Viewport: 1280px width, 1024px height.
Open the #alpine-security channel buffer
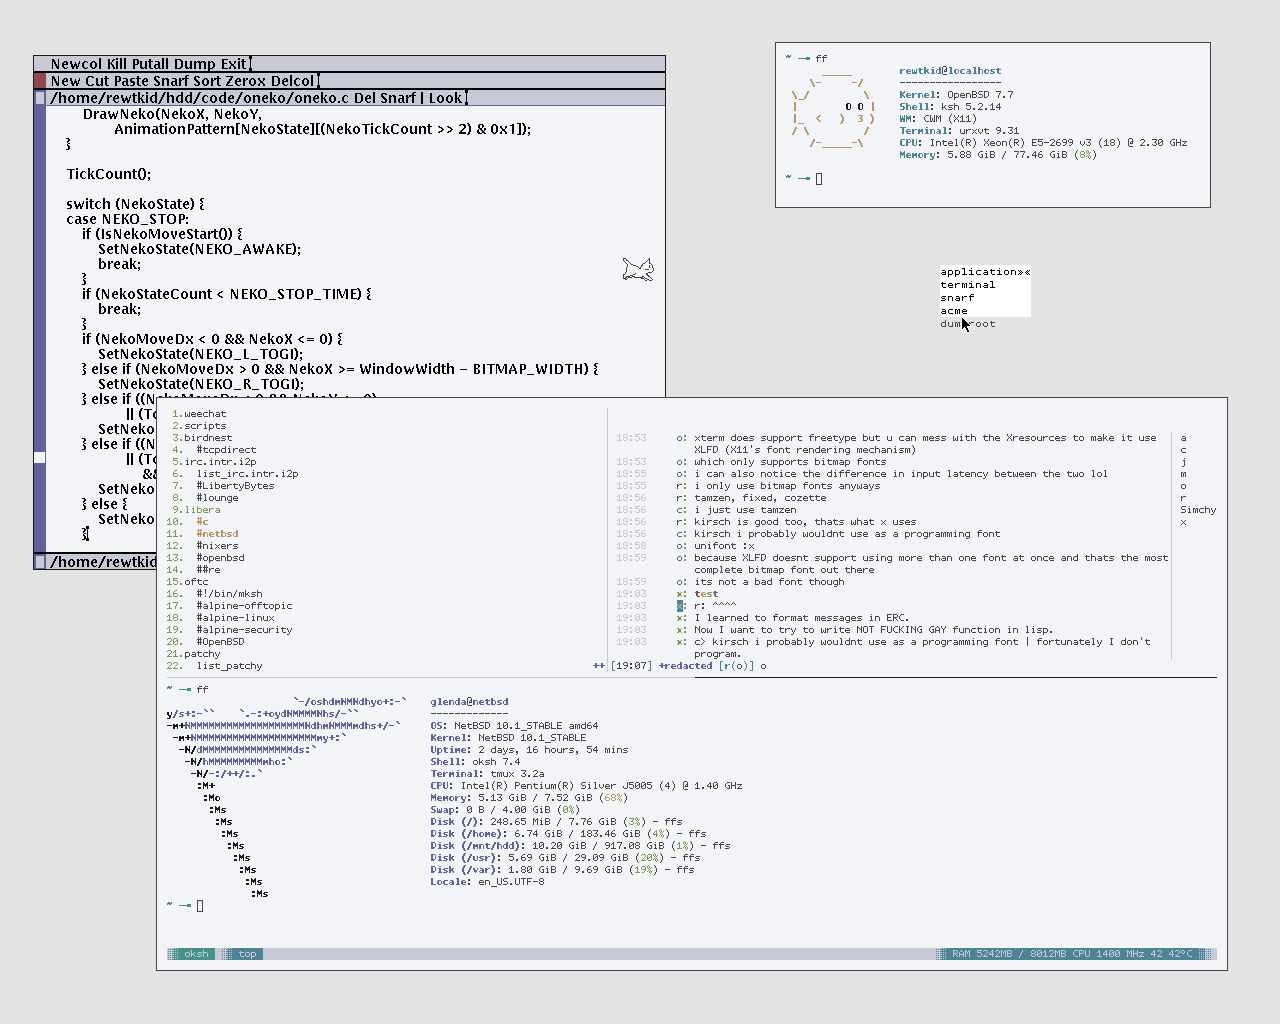click(x=244, y=630)
